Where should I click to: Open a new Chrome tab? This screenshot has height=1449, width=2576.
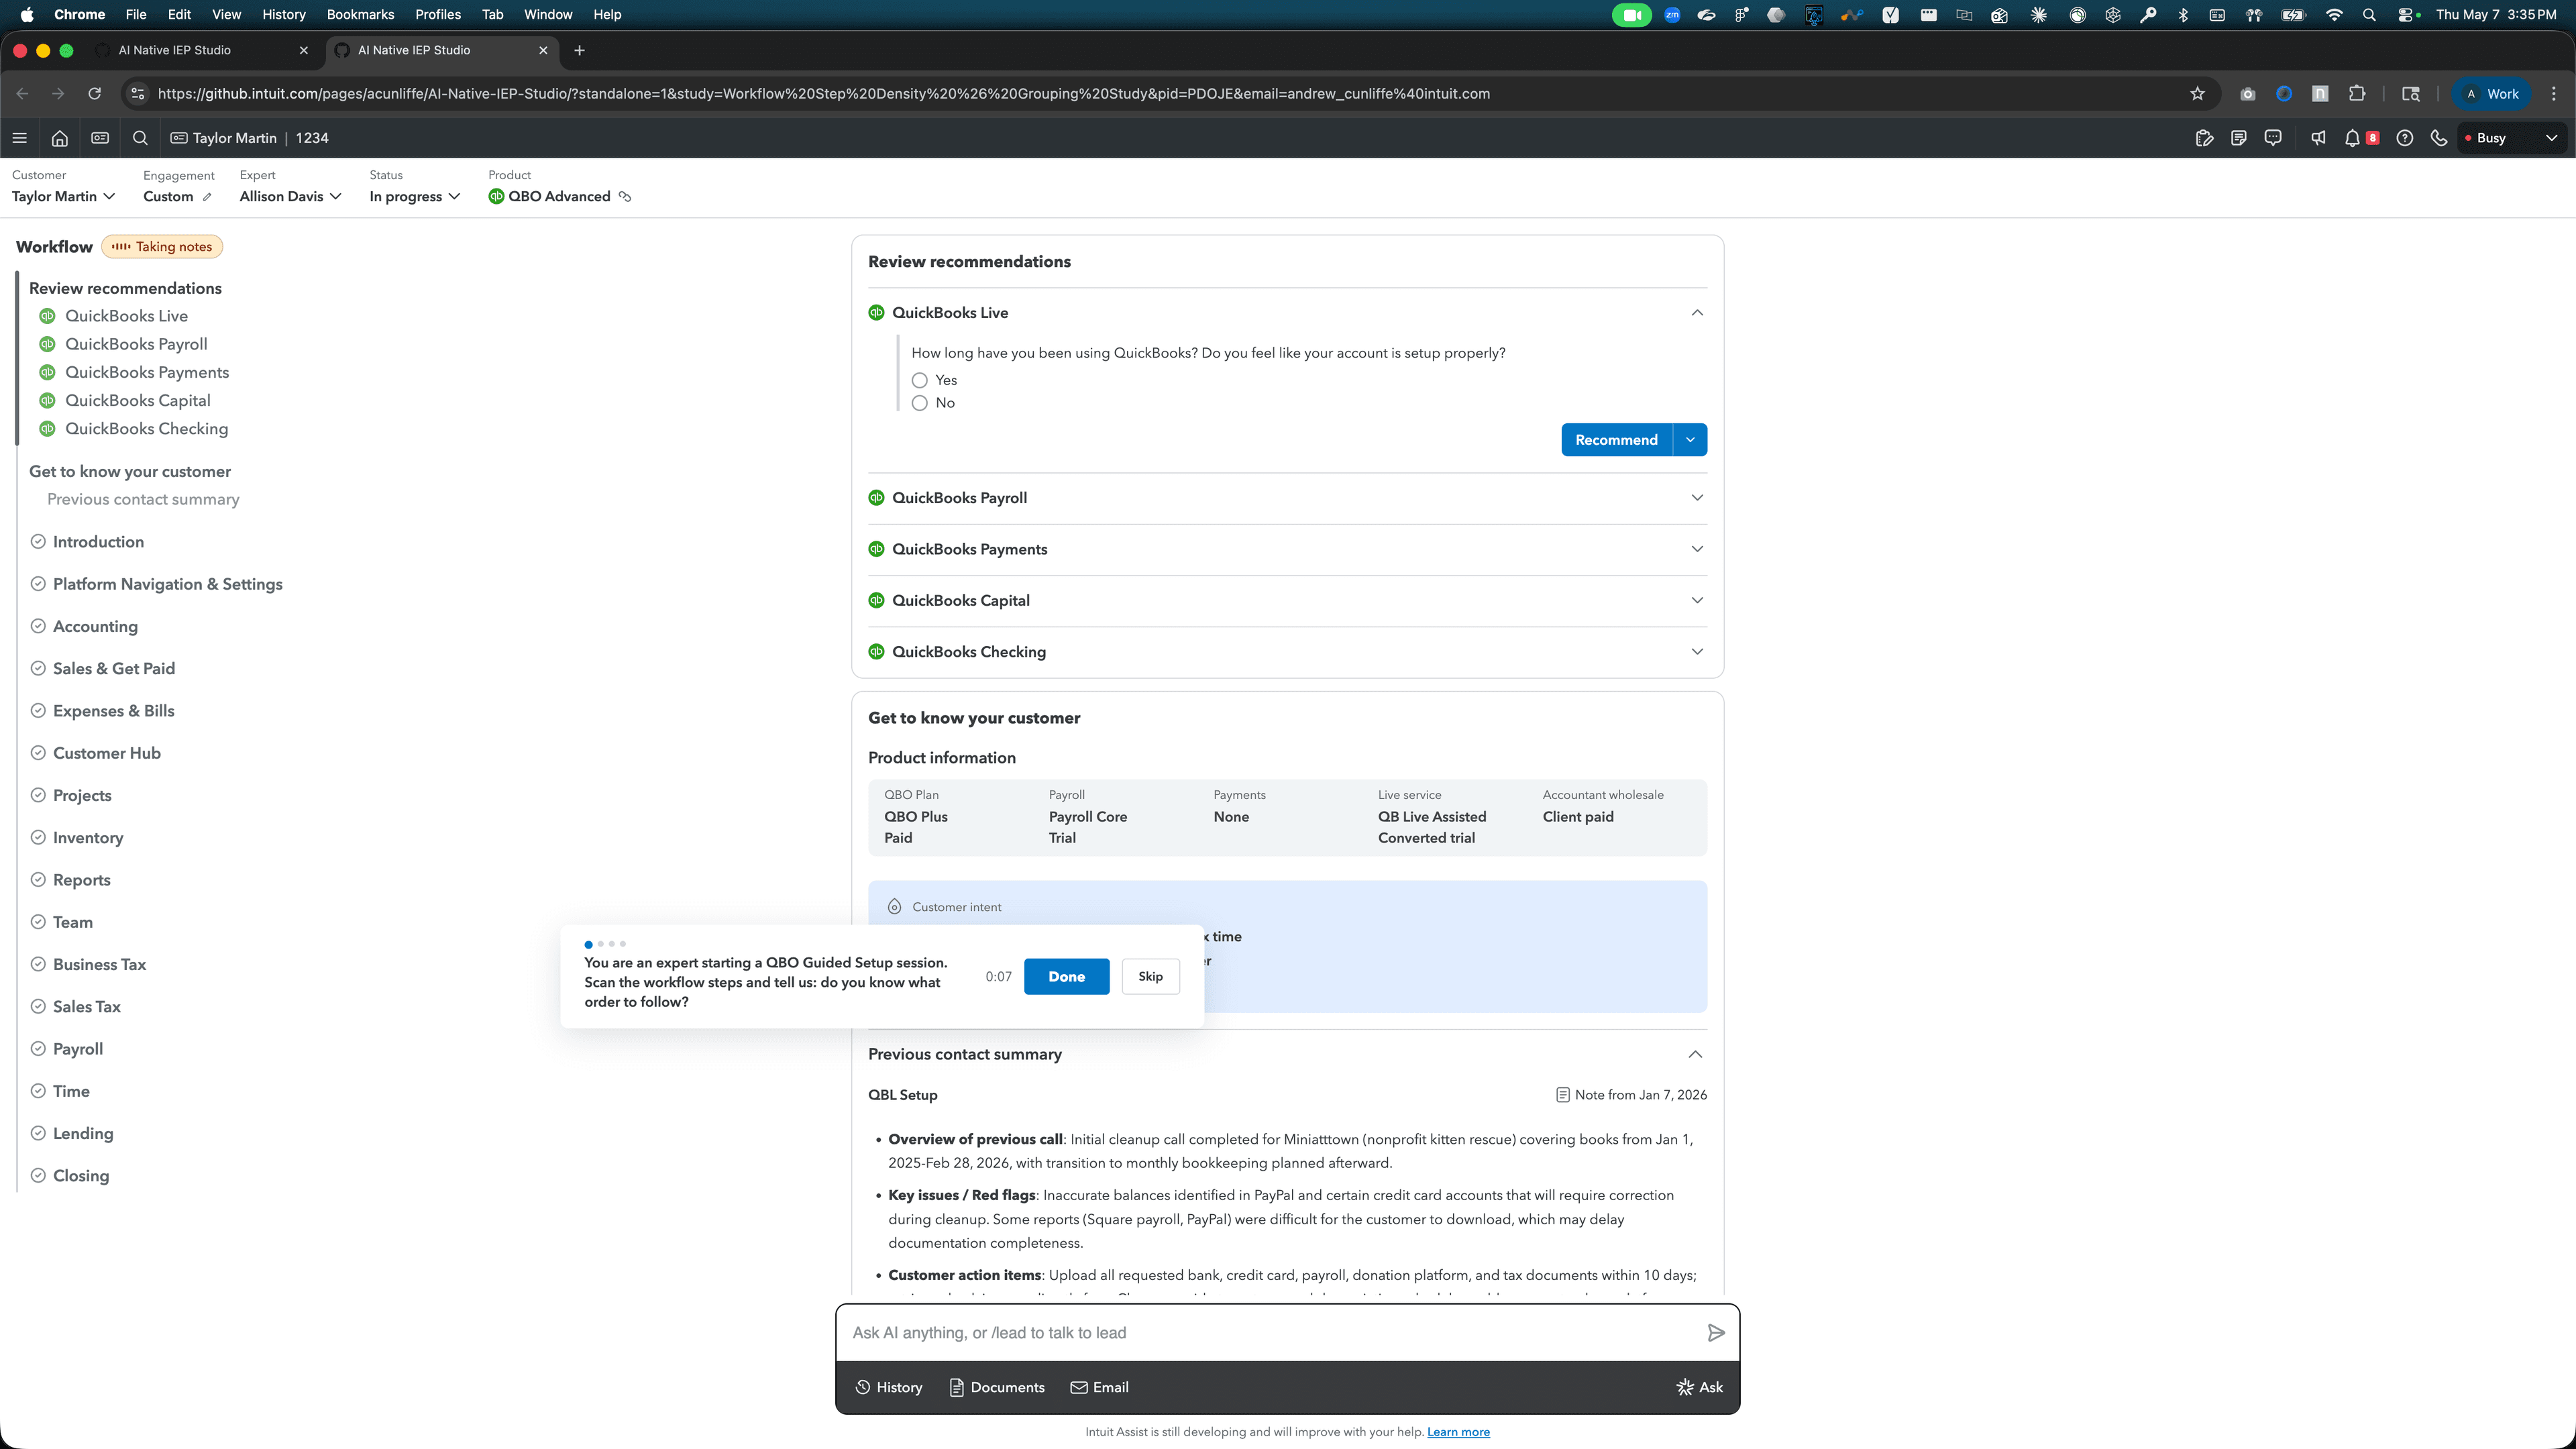(579, 50)
